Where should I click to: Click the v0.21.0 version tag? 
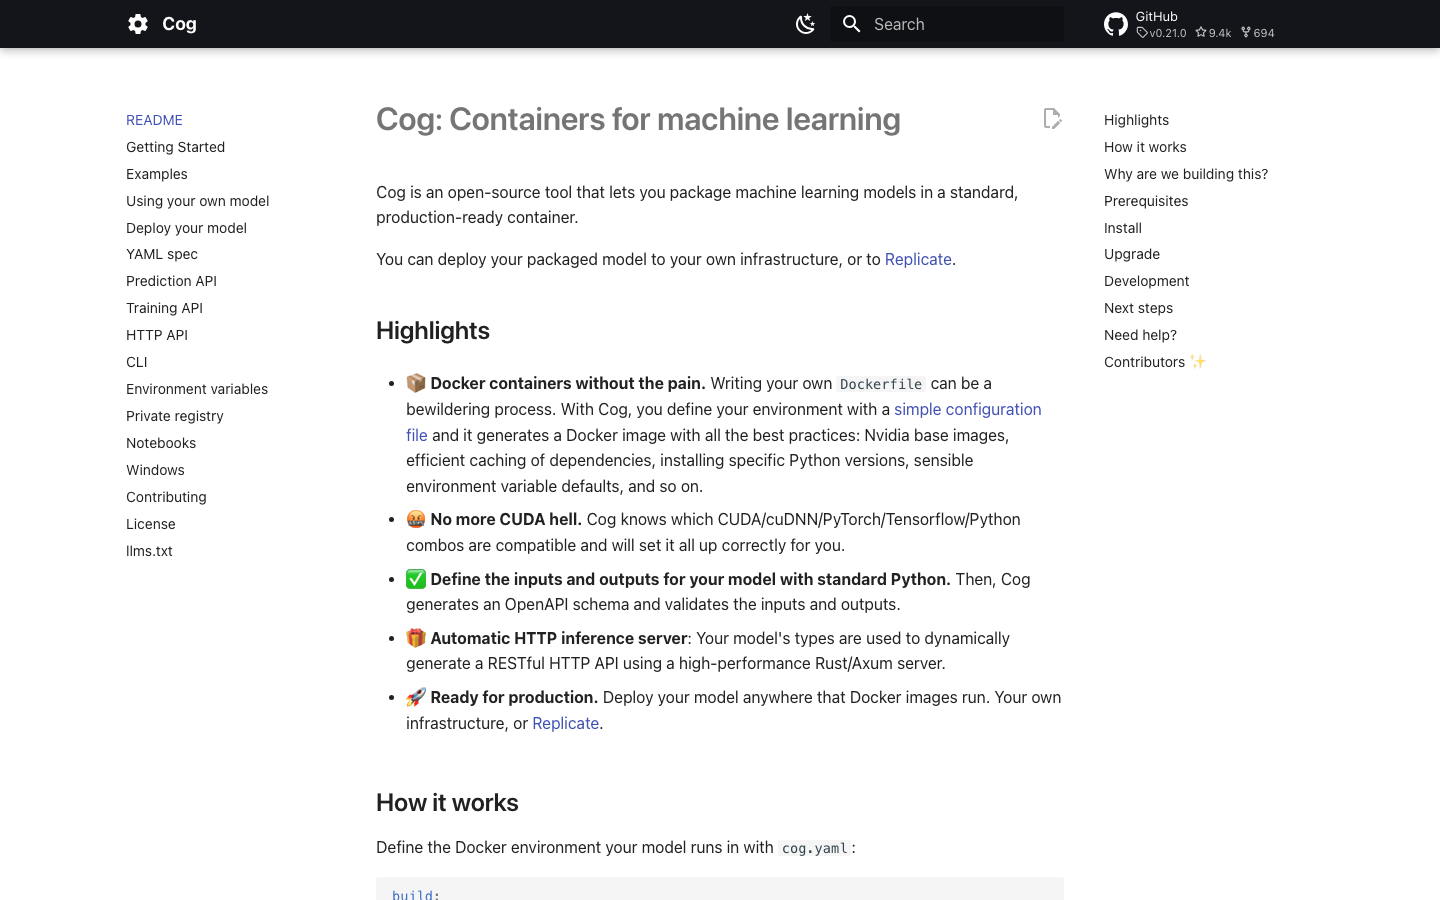[1161, 33]
